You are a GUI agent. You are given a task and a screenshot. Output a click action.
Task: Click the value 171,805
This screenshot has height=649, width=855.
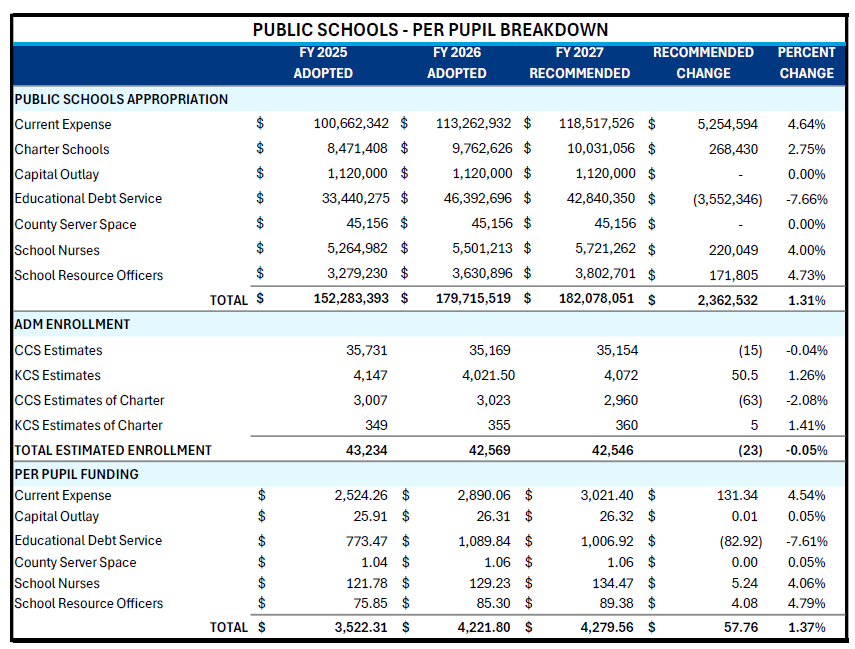click(x=733, y=275)
